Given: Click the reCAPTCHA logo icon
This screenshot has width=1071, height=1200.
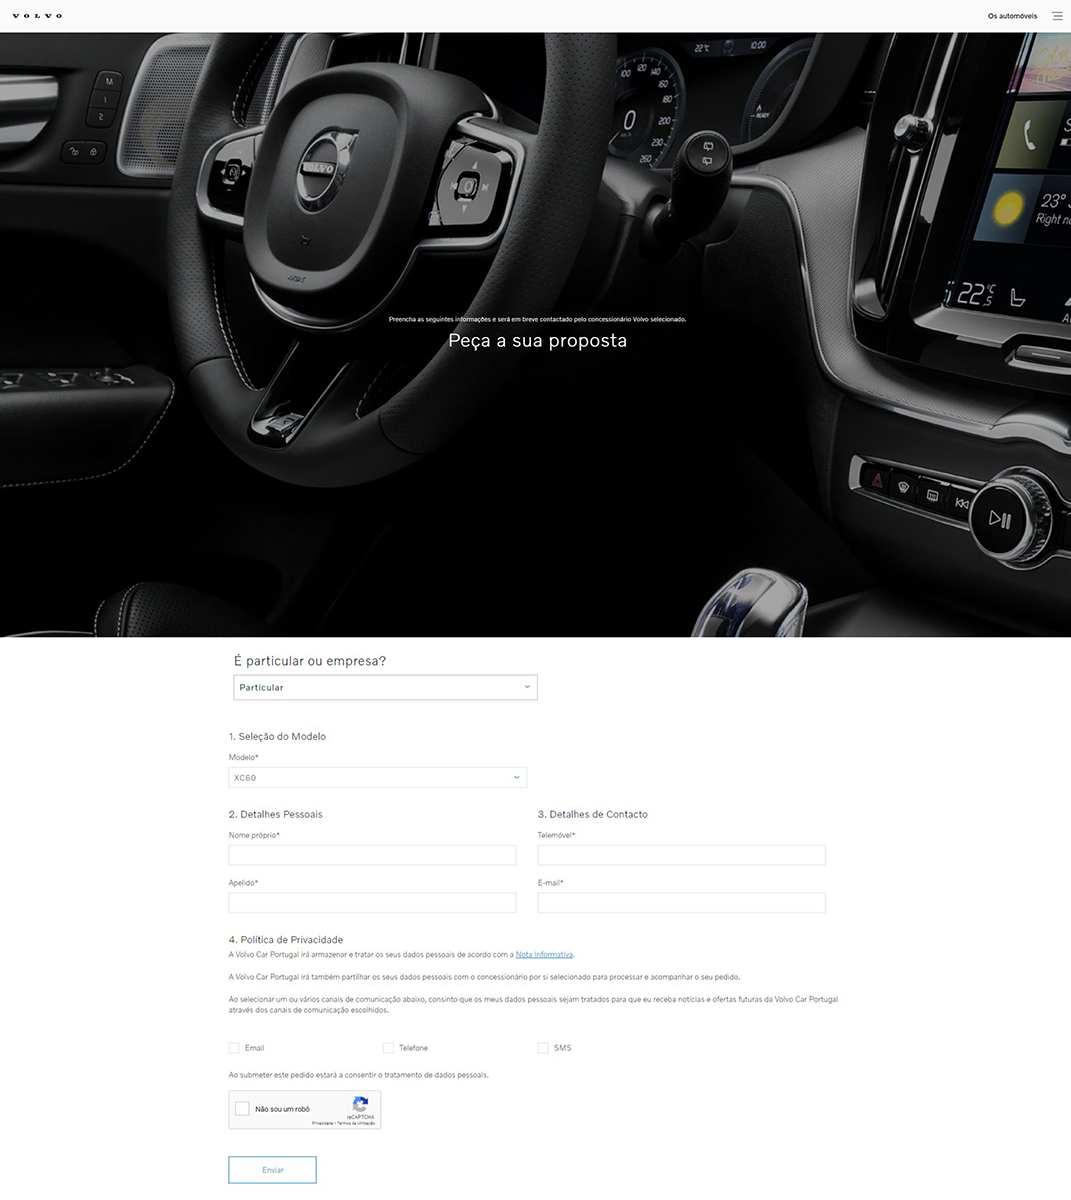Looking at the screenshot, I should tap(361, 1104).
